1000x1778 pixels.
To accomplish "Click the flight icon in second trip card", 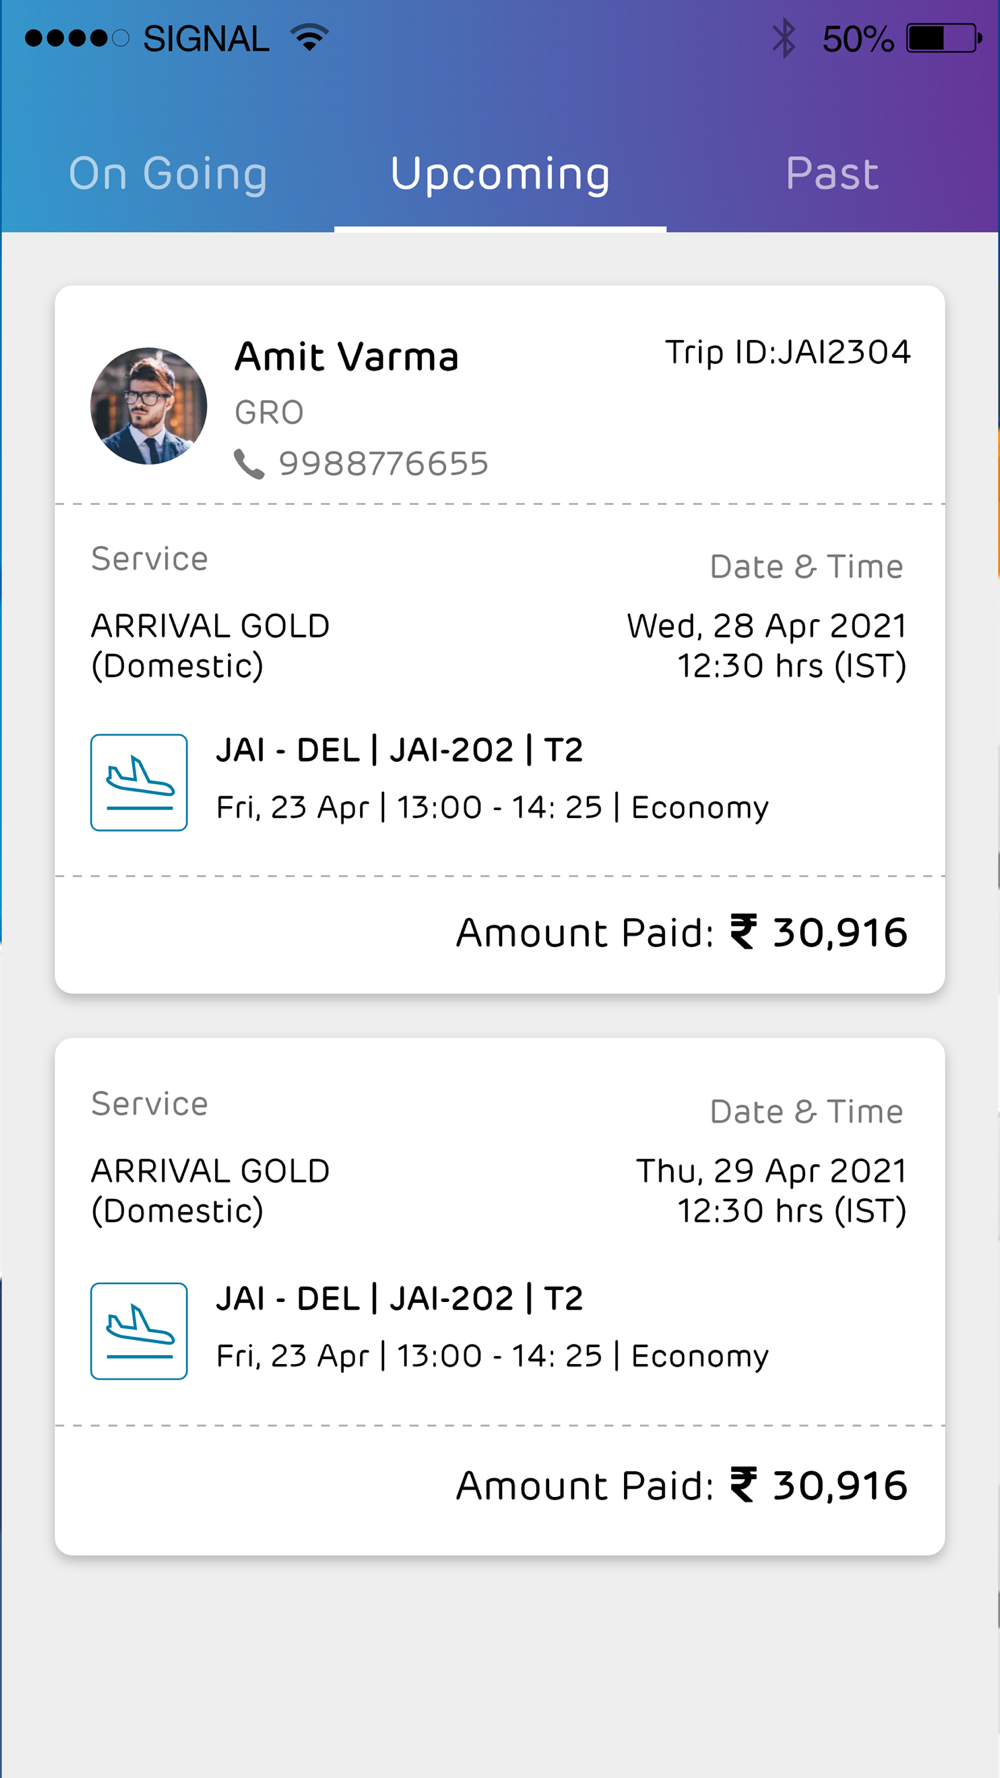I will pyautogui.click(x=139, y=1331).
